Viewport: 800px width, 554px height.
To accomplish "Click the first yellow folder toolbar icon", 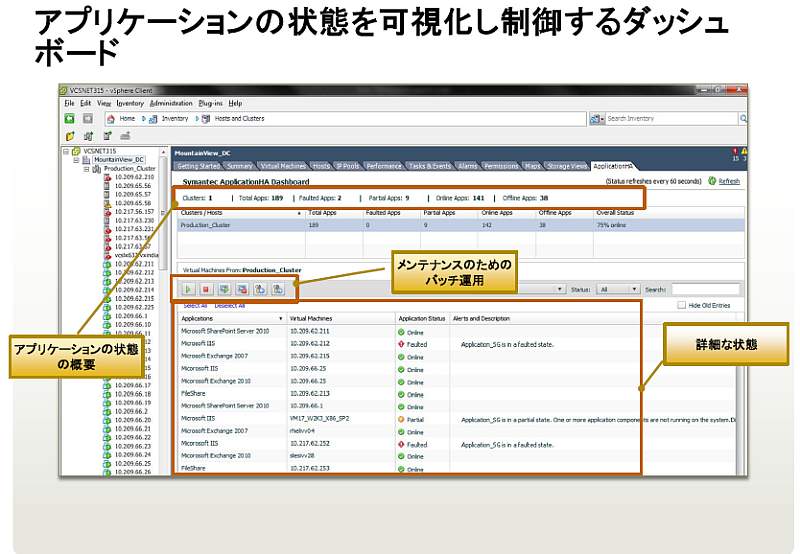I will click(x=70, y=136).
